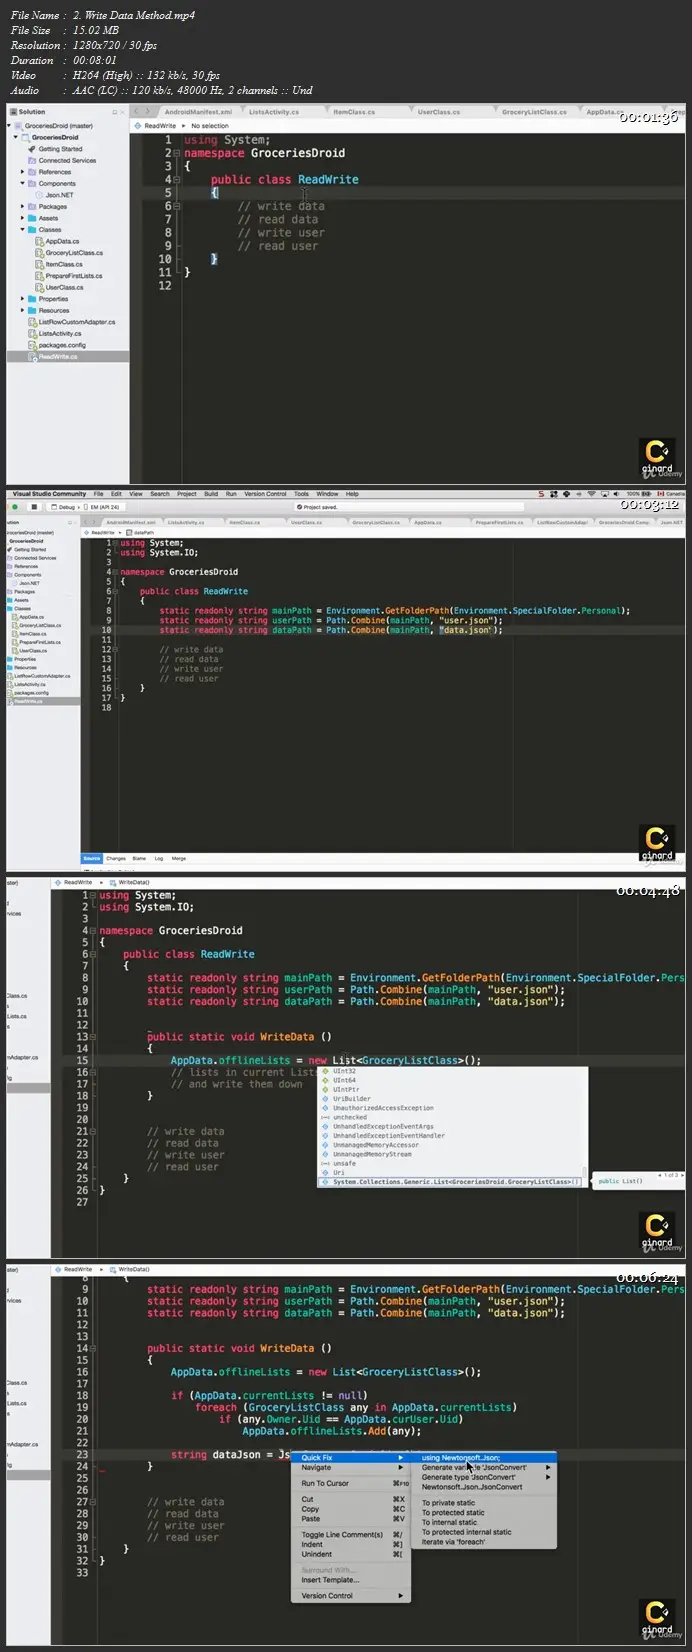Screen dimensions: 692x1652
Task: Click the Connected Services icon in the 00:01:36 frame
Action: (x=34, y=160)
